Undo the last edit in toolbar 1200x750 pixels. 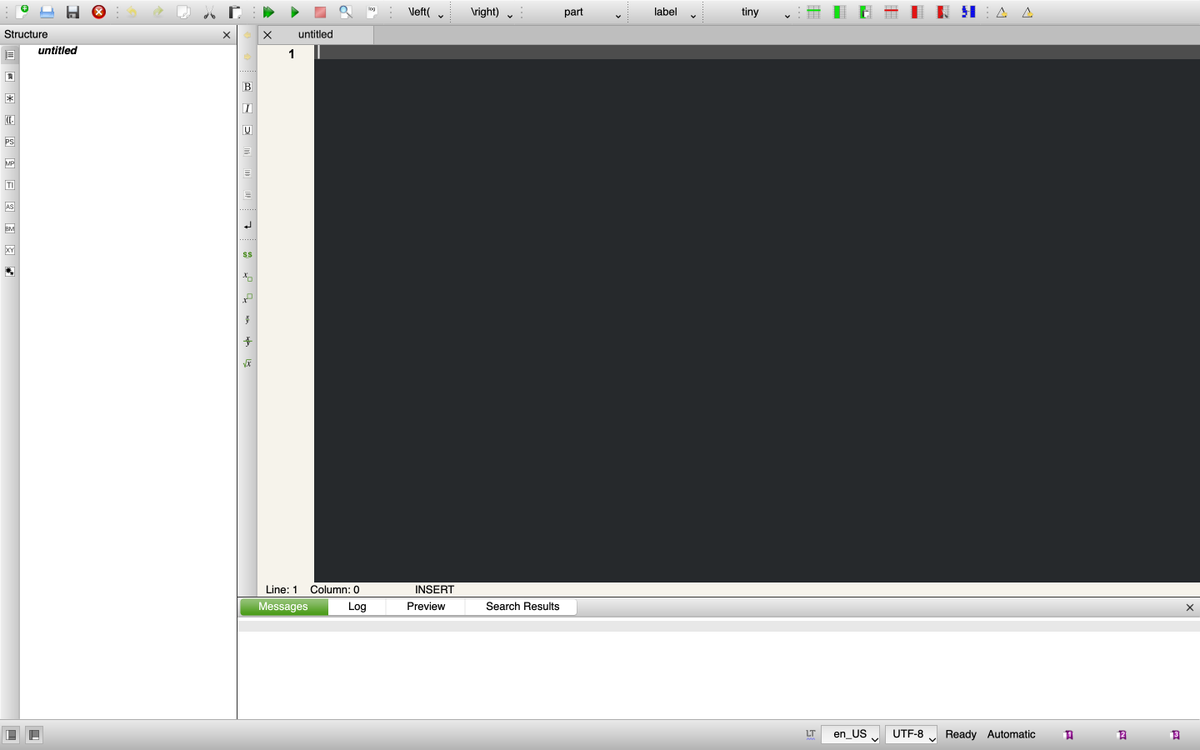131,12
